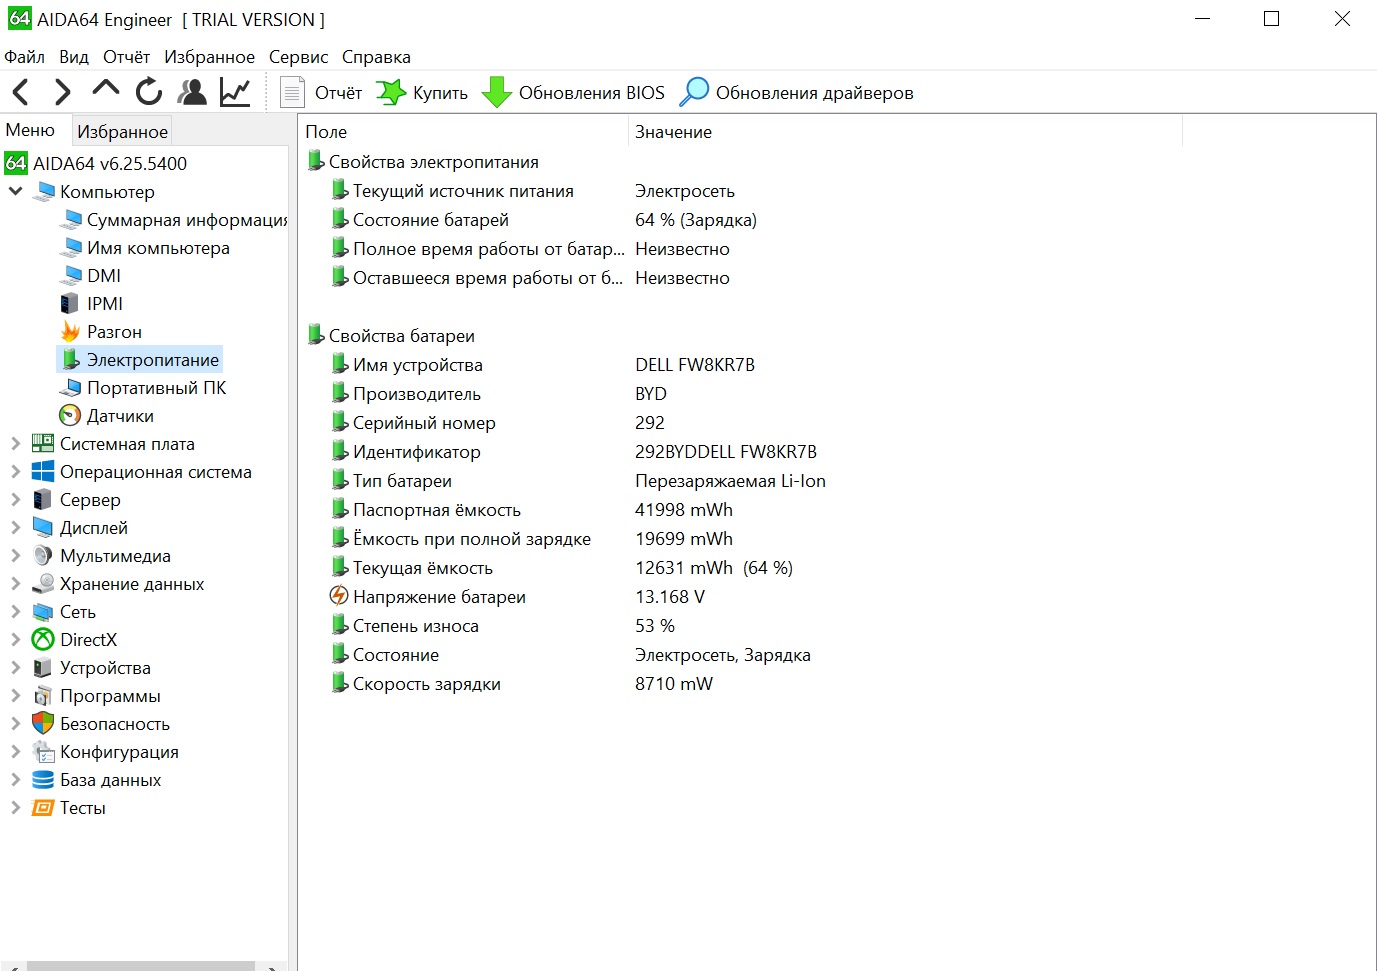Refresh the current page view
The image size is (1377, 971).
click(x=149, y=92)
